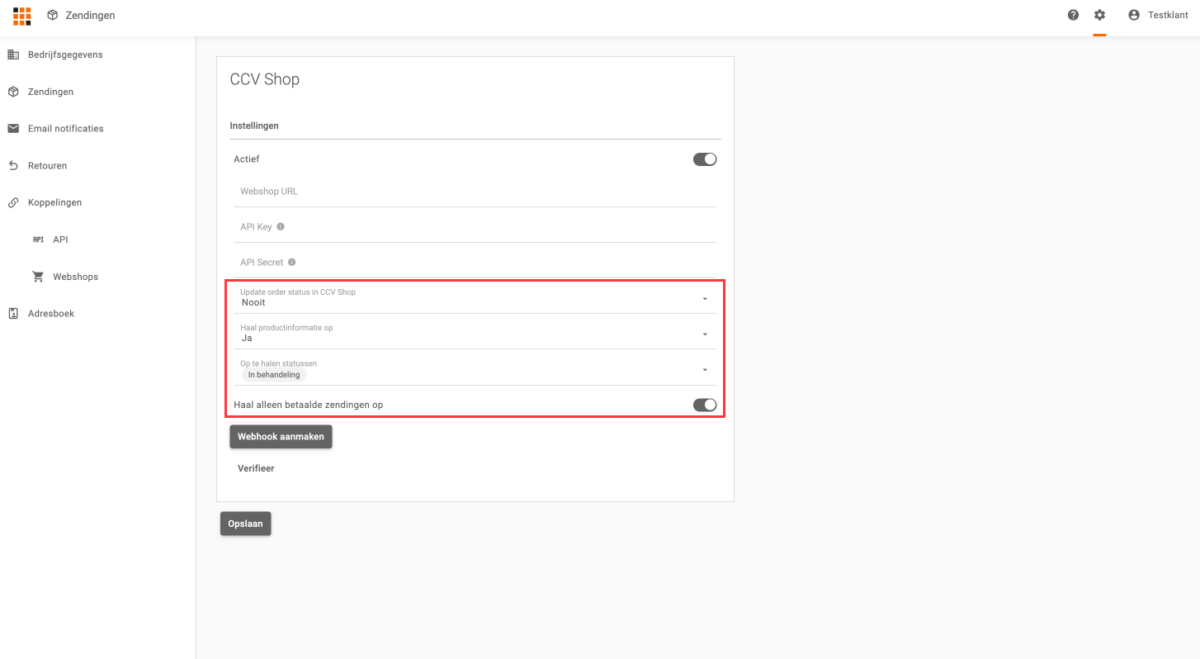Toggle Haal alleen betaalde zendingen op
The image size is (1200, 659).
click(705, 405)
